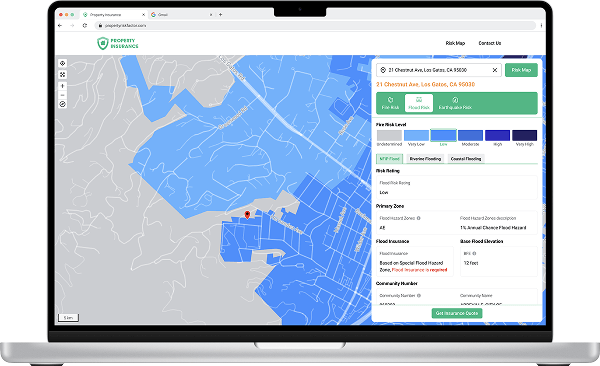Select the NFIP Flood sub-tab

click(x=390, y=158)
